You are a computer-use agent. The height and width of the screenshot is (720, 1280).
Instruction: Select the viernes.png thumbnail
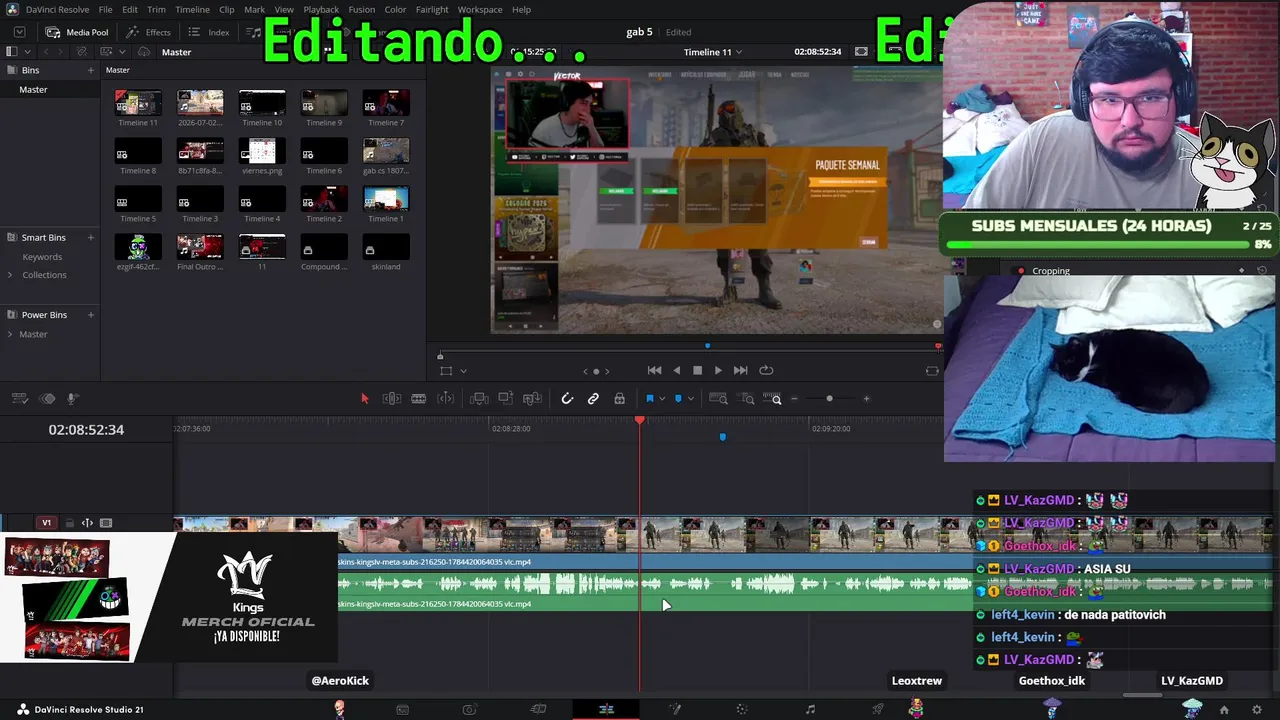262,150
